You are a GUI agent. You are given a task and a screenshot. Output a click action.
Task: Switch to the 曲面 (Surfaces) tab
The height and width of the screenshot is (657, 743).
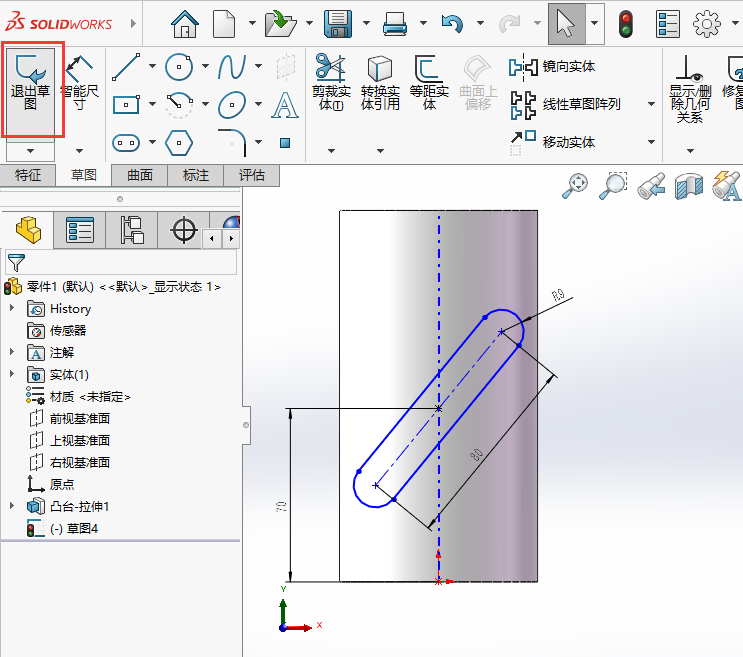tap(140, 175)
